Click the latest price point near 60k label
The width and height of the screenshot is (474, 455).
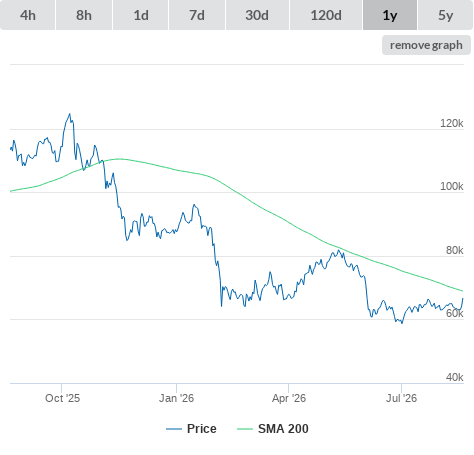[463, 299]
